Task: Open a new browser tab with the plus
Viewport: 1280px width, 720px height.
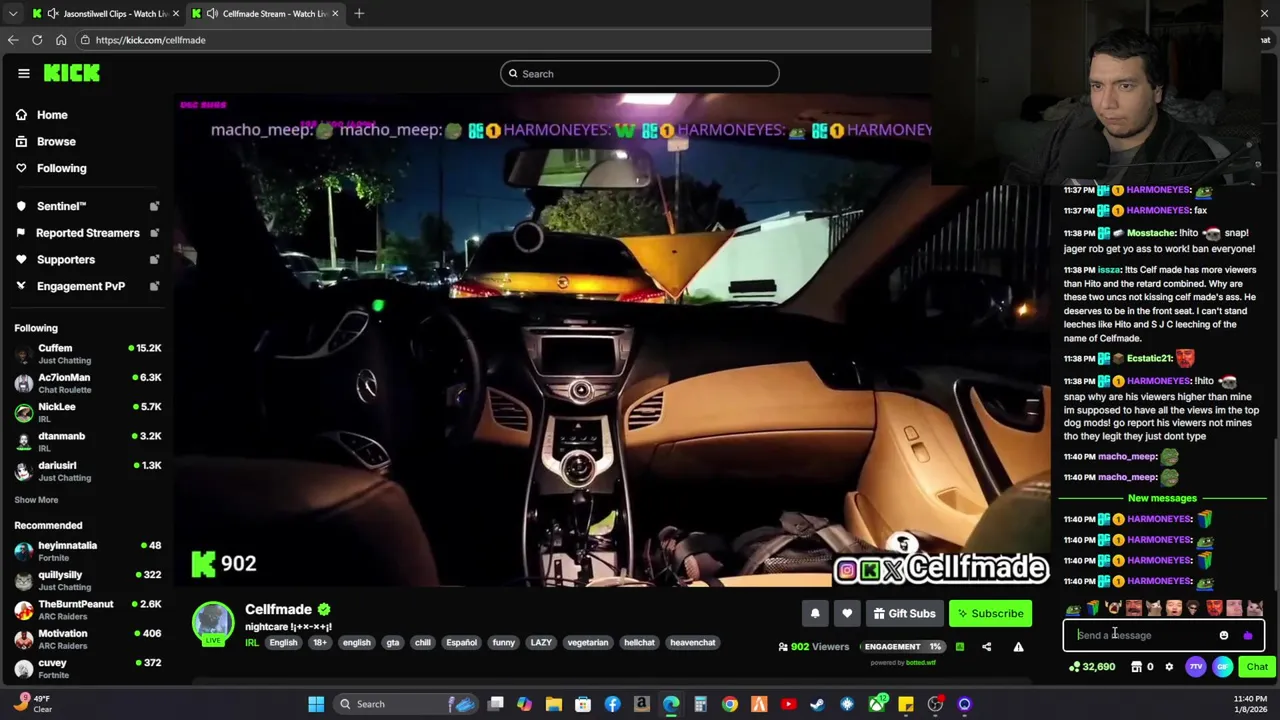Action: (x=359, y=13)
